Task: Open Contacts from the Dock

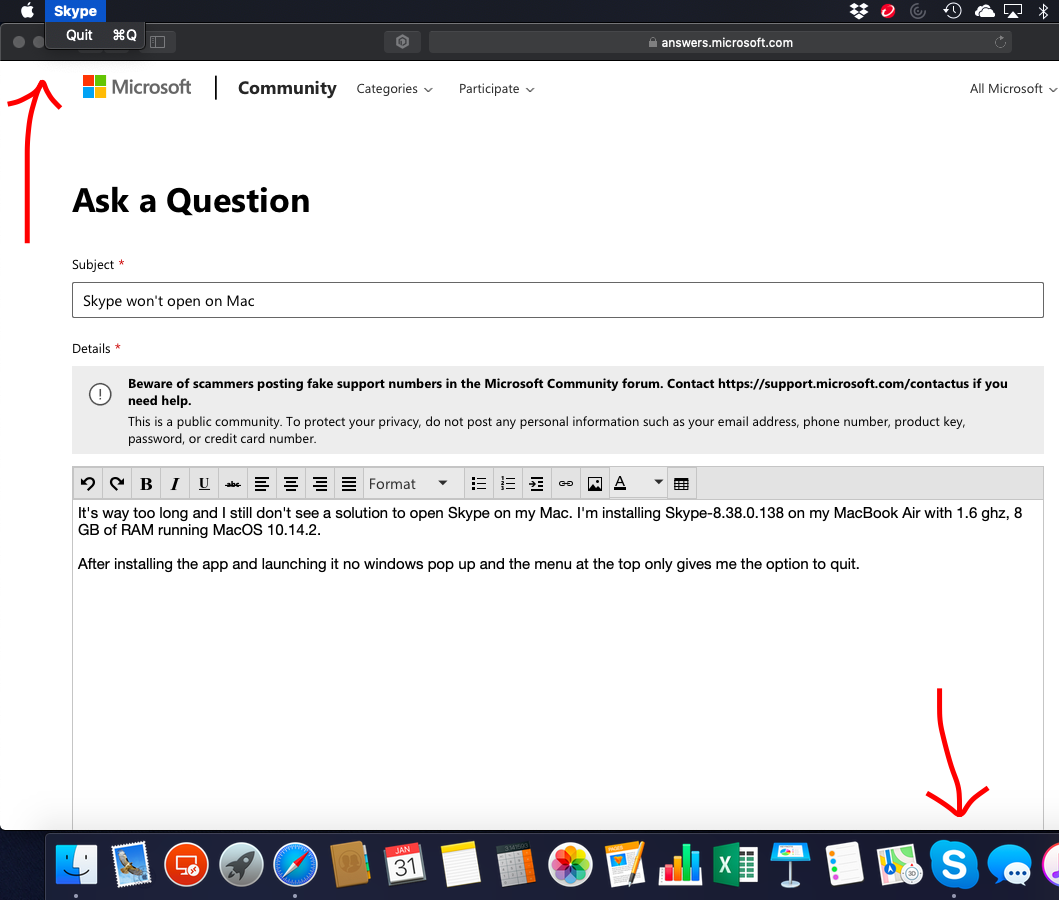Action: tap(350, 864)
